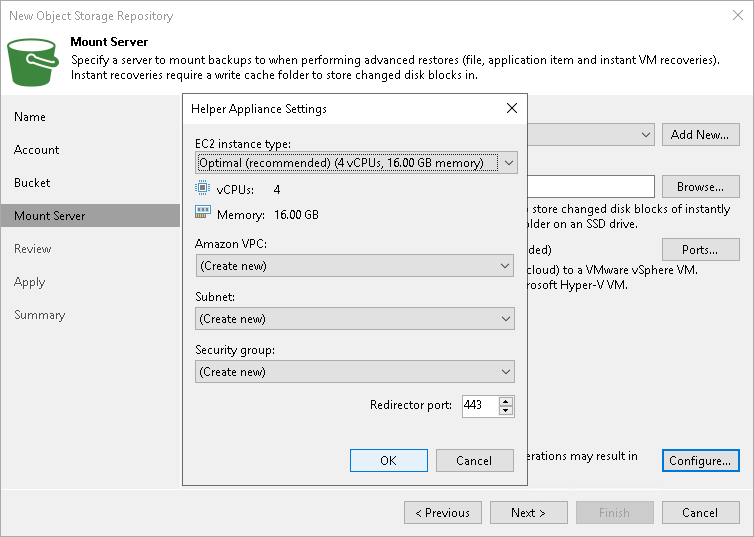Click the Browse... button
Image resolution: width=754 pixels, height=537 pixels.
pos(701,187)
